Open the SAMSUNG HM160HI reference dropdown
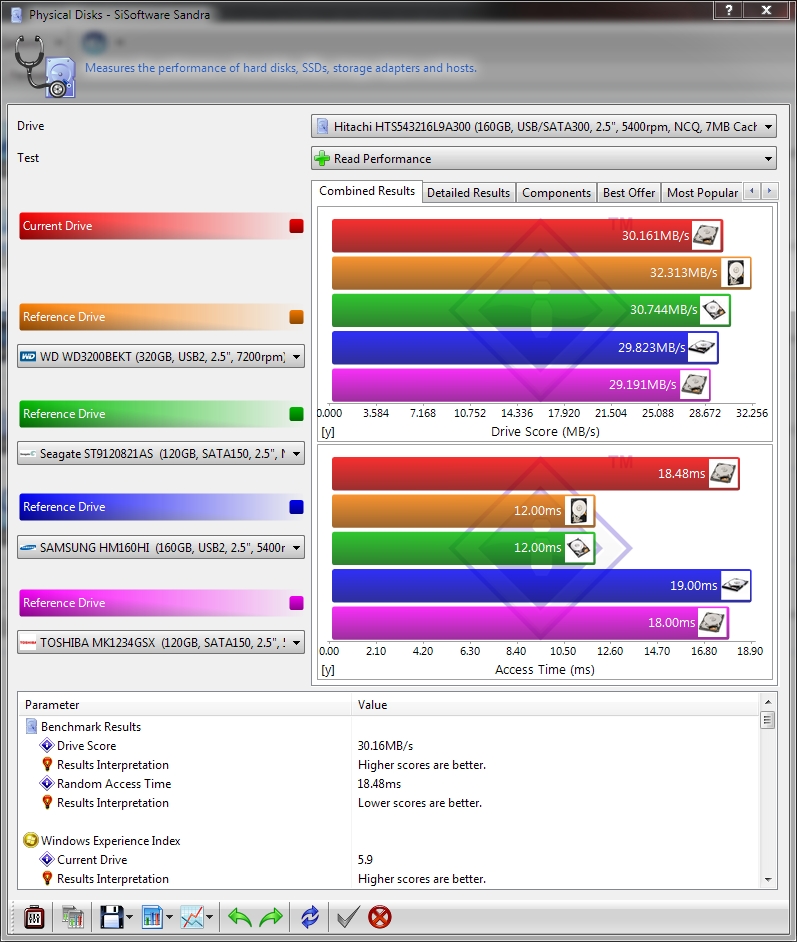The image size is (797, 942). coord(160,547)
